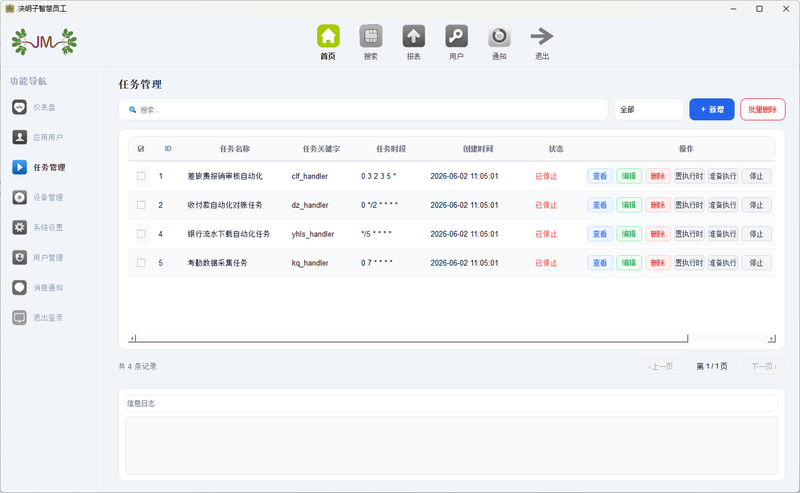Screen dimensions: 800x493
Task: Click the 批量删除 button
Action: coord(763,110)
